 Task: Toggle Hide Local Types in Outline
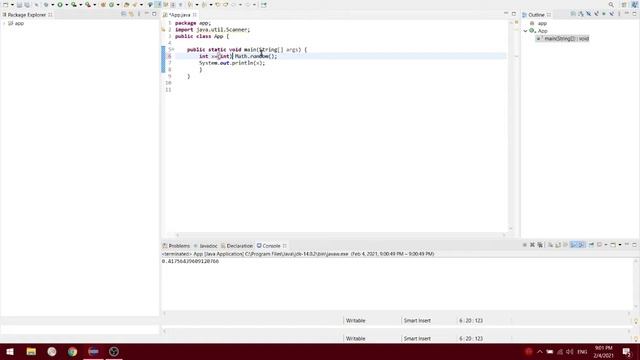click(x=611, y=14)
